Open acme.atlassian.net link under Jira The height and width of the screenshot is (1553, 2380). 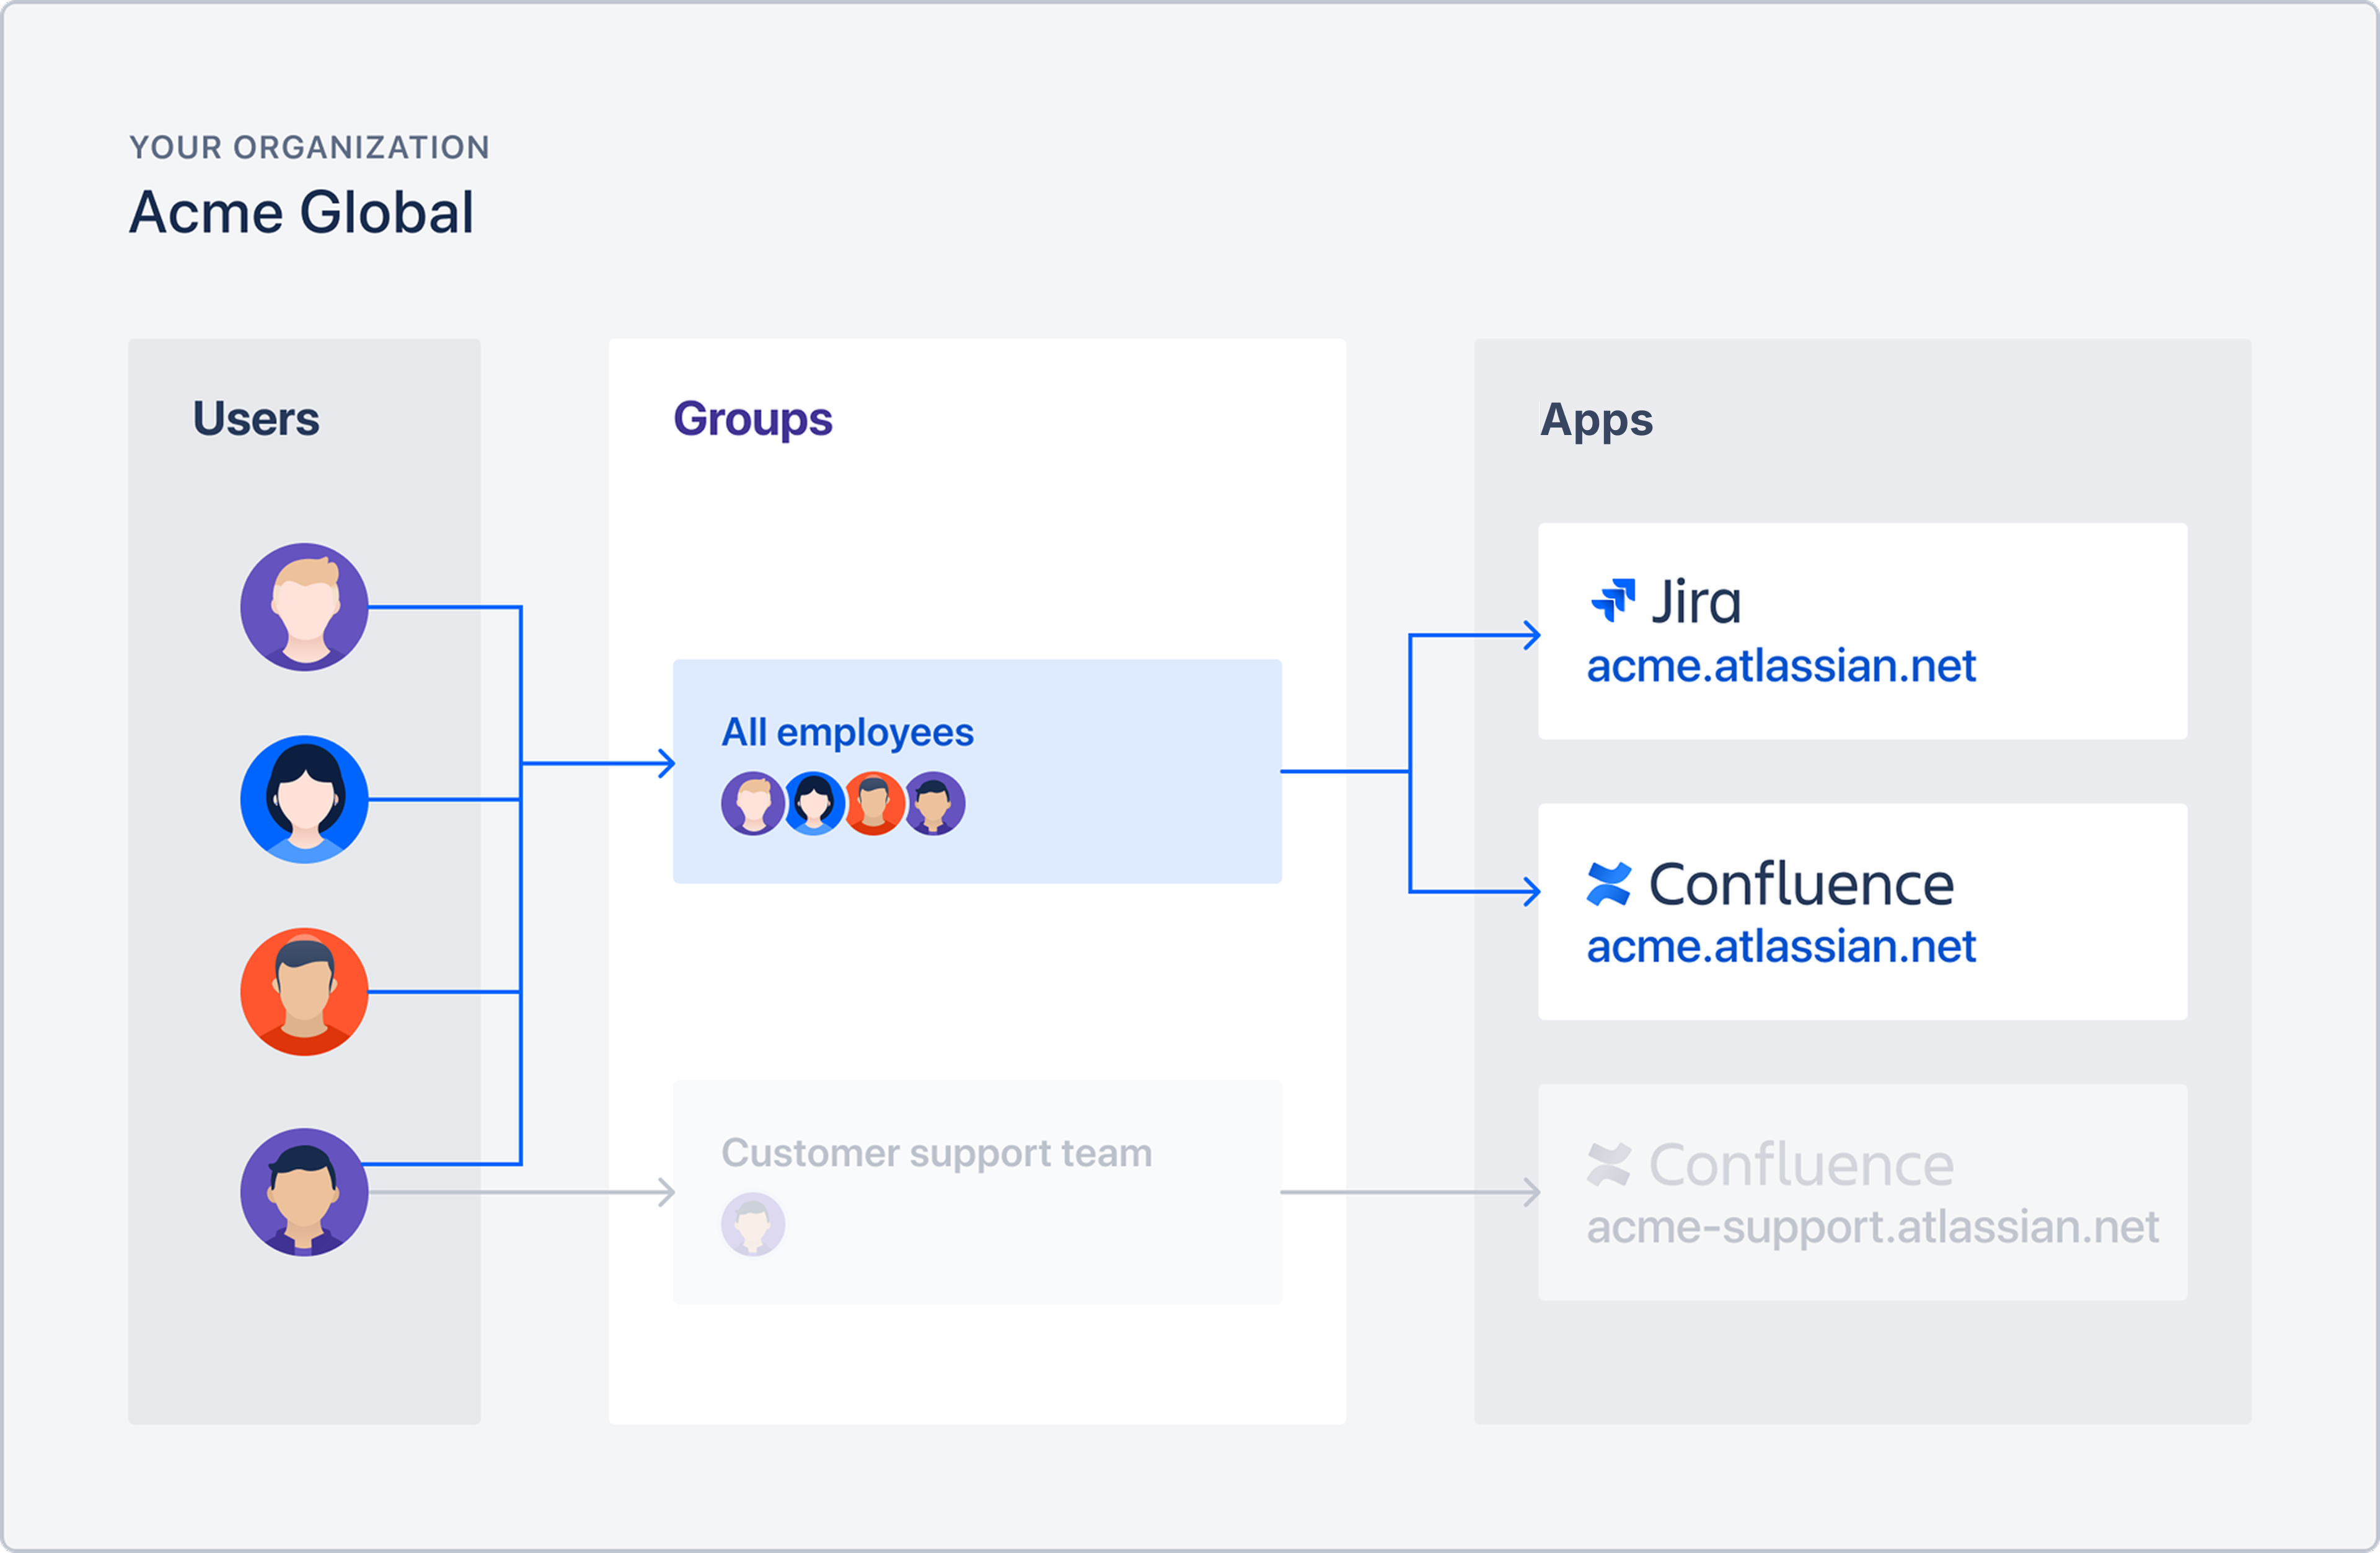(1781, 666)
